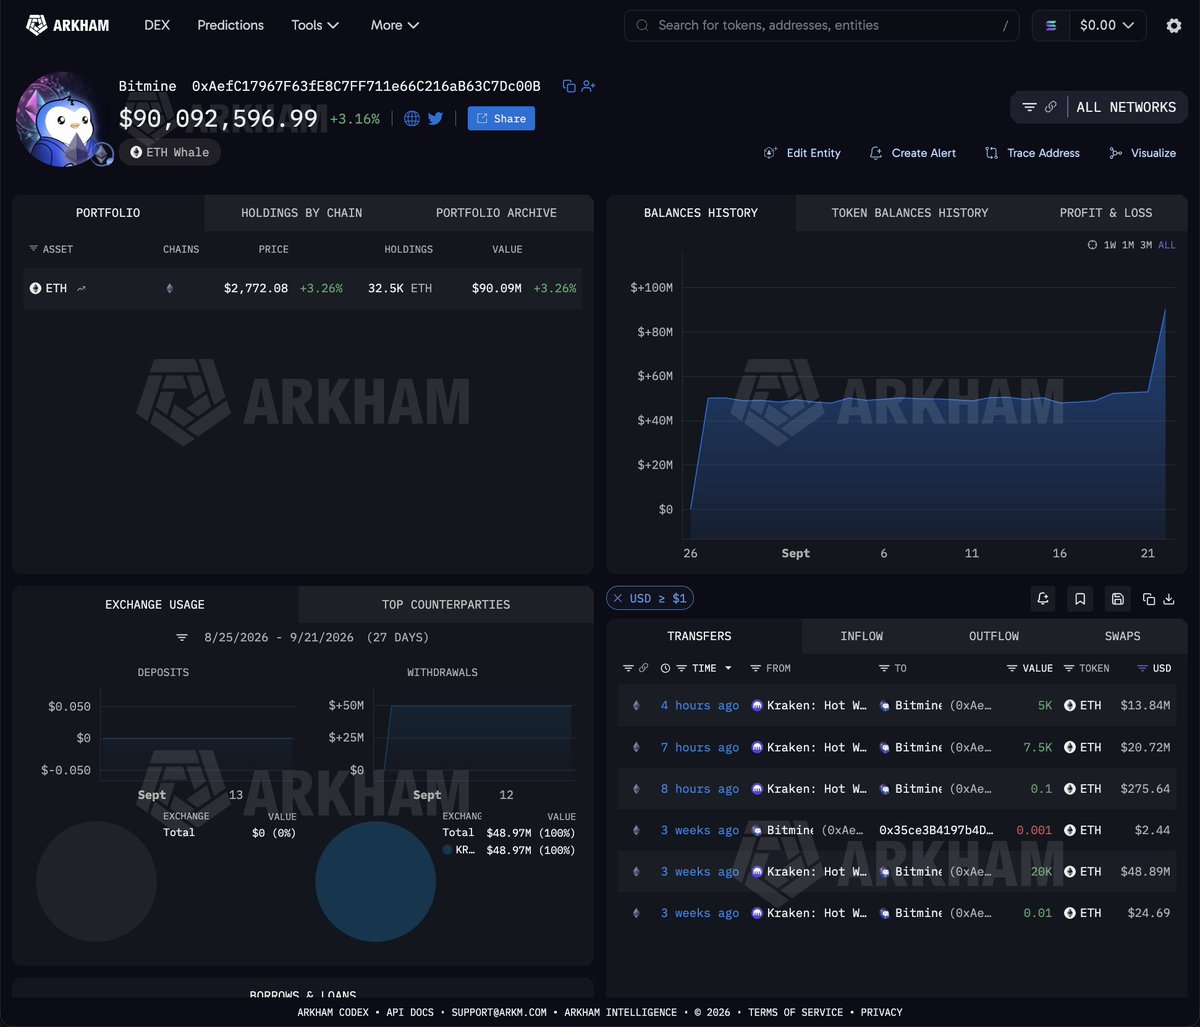The image size is (1200, 1027).
Task: Set balances history range to 1W
Action: coord(1110,245)
